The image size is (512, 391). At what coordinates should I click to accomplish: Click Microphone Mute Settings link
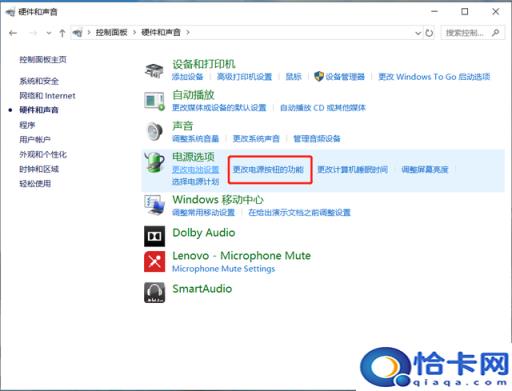(224, 268)
